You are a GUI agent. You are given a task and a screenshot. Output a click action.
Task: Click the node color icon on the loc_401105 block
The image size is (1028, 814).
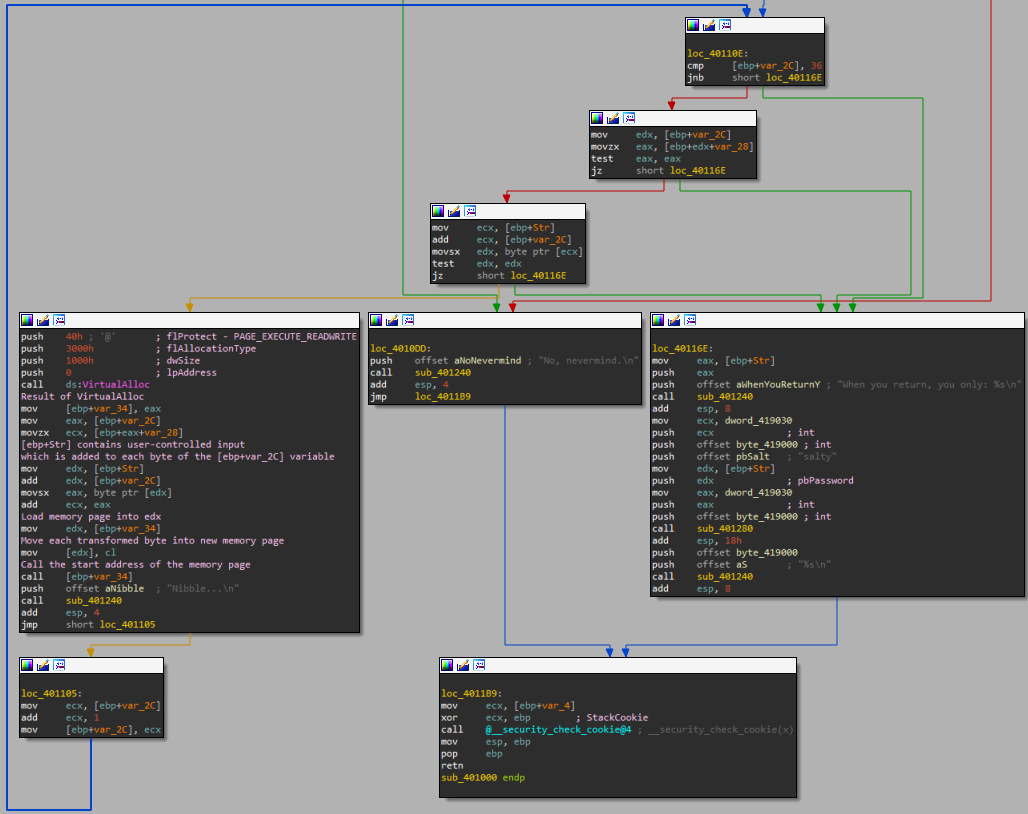28,664
